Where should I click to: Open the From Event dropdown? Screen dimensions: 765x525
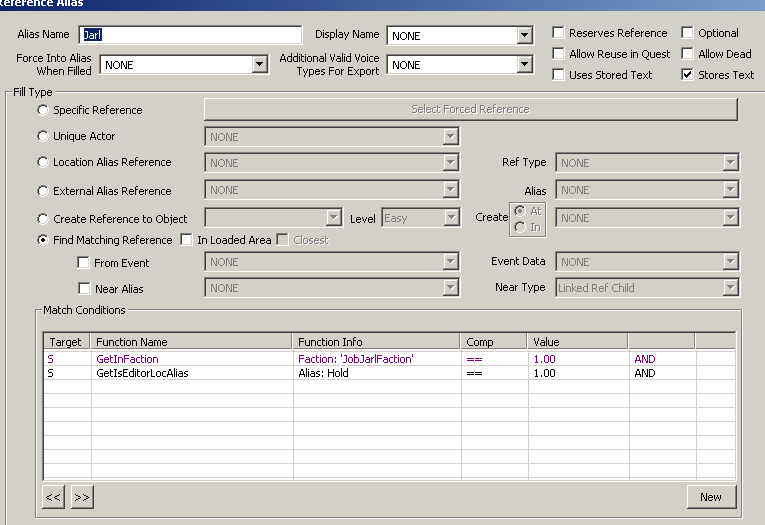[x=332, y=262]
